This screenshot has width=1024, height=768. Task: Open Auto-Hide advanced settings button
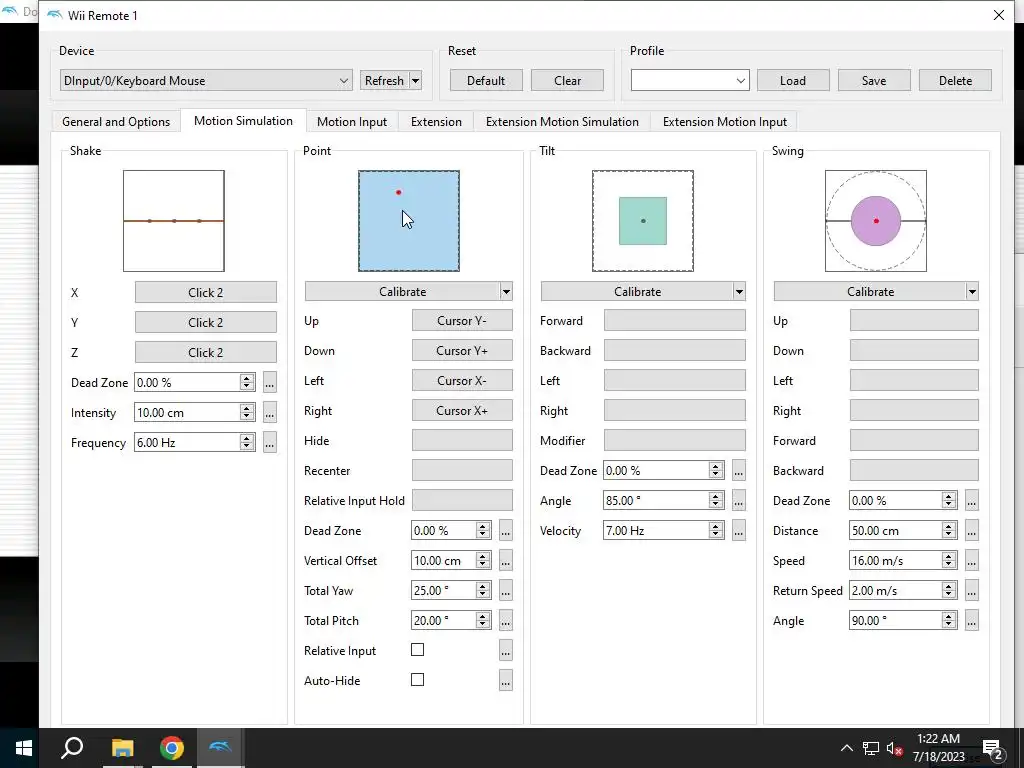pyautogui.click(x=505, y=680)
